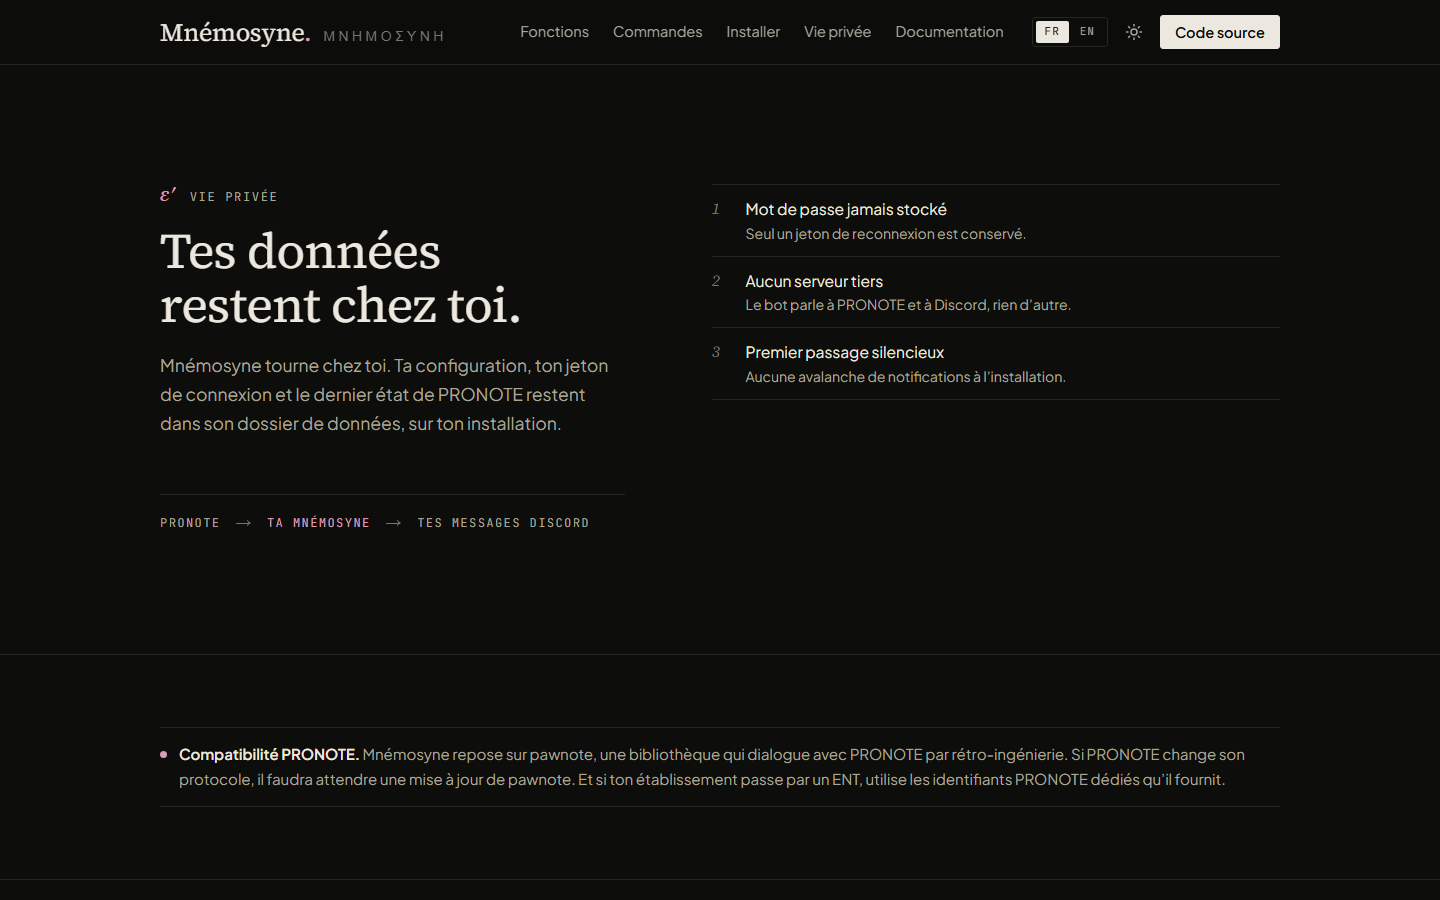This screenshot has width=1440, height=900.
Task: Switch language to FR
Action: pyautogui.click(x=1052, y=32)
